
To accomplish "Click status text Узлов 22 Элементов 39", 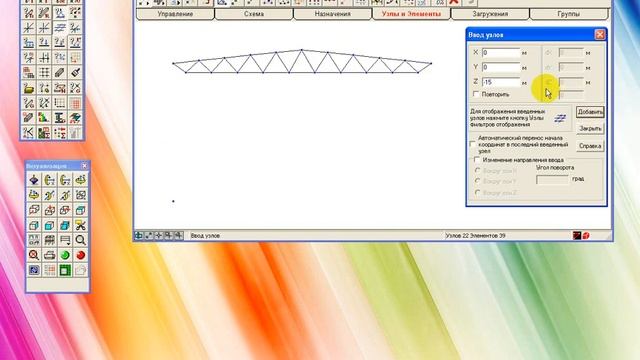I will [475, 236].
